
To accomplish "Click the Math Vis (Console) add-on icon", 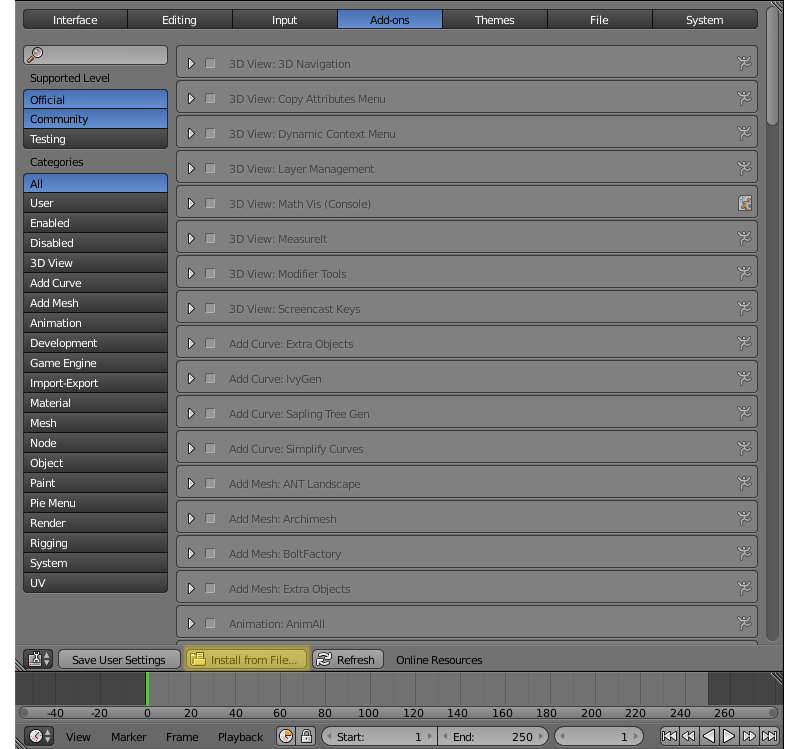I will 744,204.
